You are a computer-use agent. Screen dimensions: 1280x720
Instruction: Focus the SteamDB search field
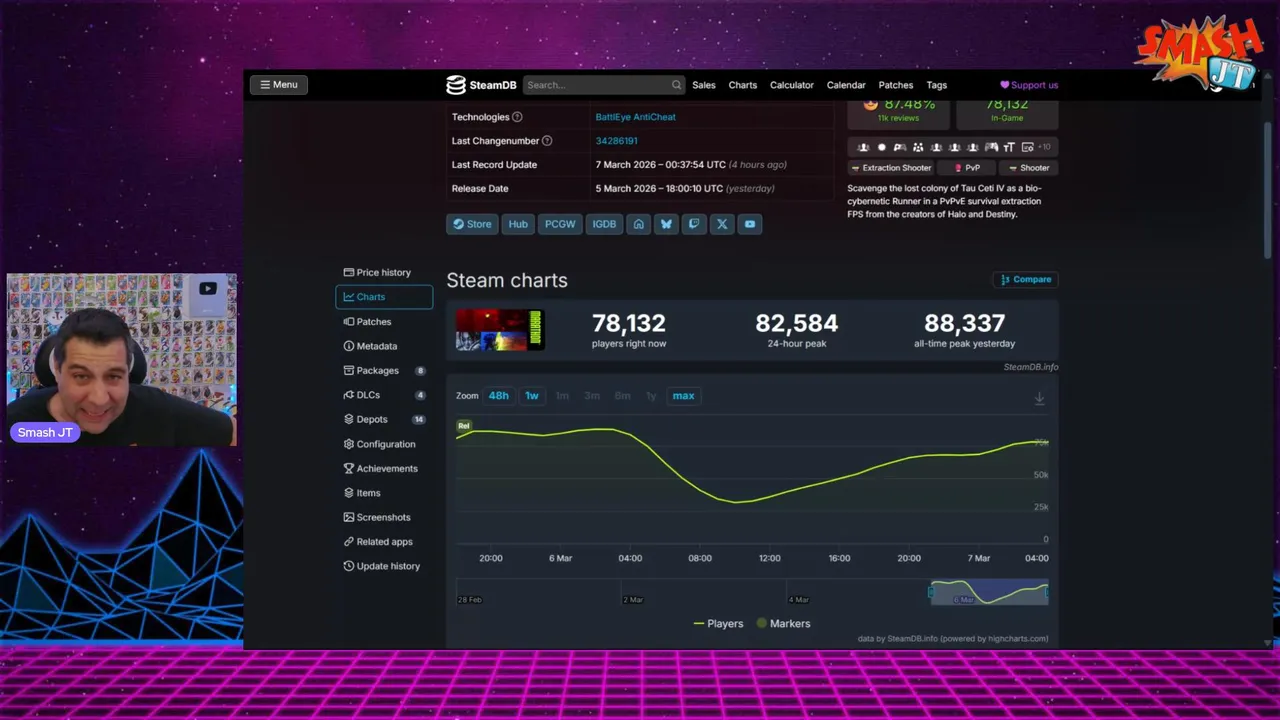(596, 85)
